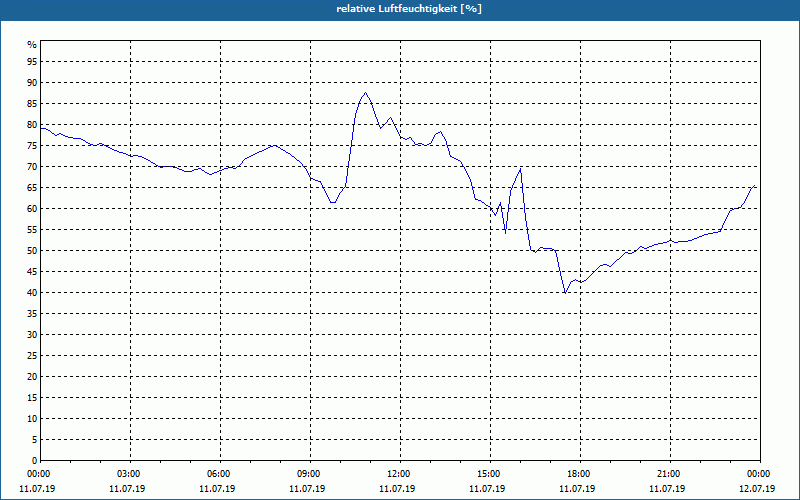This screenshot has width=800, height=500.
Task: Select the y-axis value 10
Action: click(x=32, y=419)
